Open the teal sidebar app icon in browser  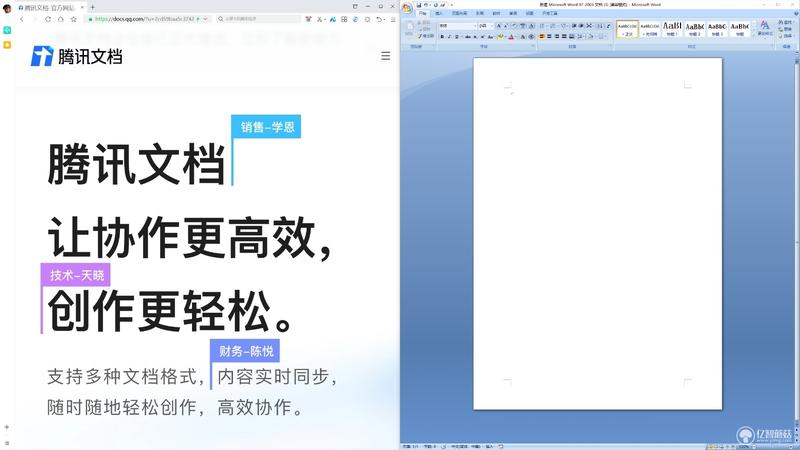pyautogui.click(x=7, y=30)
